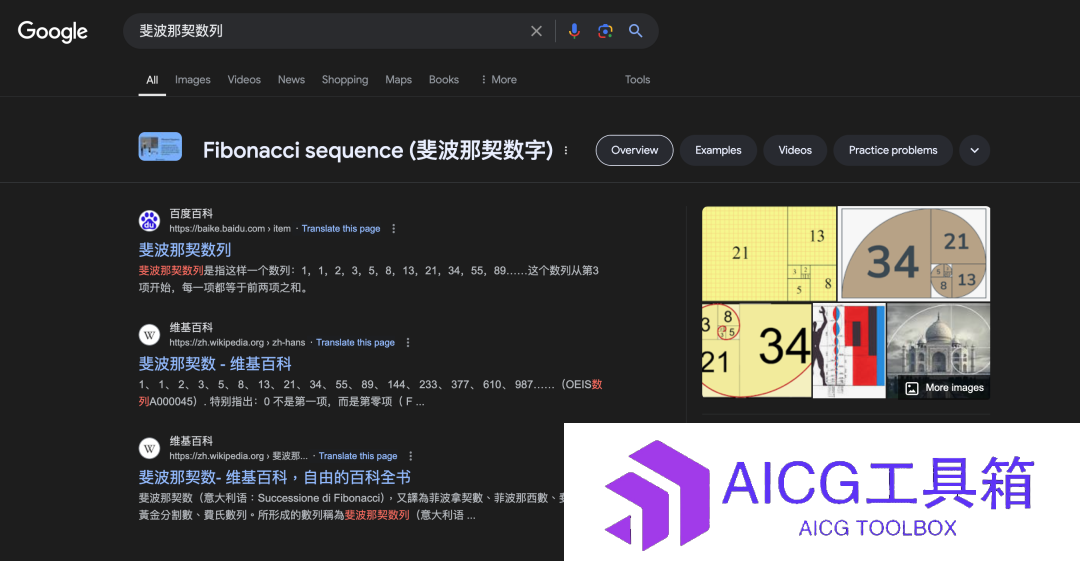This screenshot has height=561, width=1080.
Task: Expand more topic chips with the chevron
Action: coord(975,150)
